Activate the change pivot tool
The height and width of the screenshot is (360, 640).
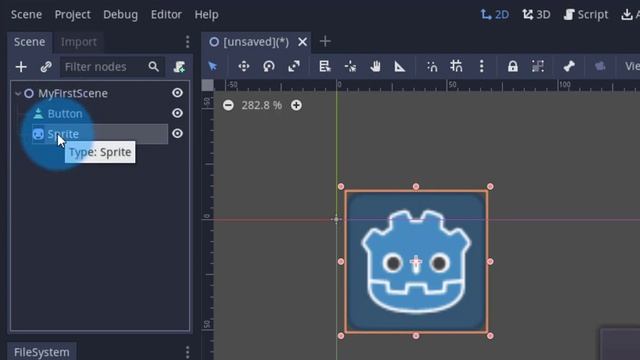pos(350,66)
